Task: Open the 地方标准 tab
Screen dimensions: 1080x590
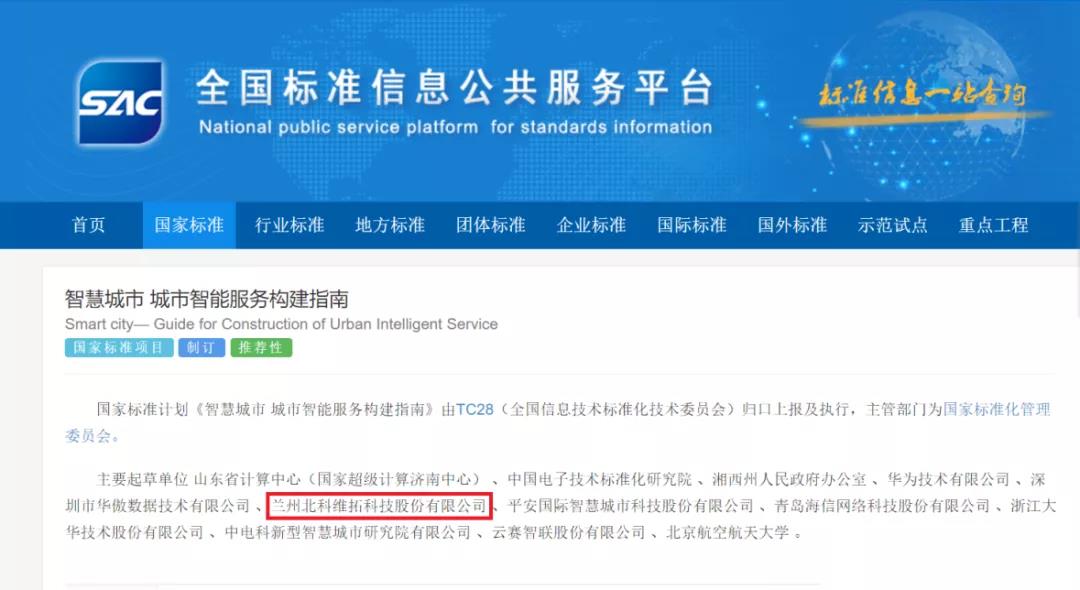Action: click(x=390, y=225)
